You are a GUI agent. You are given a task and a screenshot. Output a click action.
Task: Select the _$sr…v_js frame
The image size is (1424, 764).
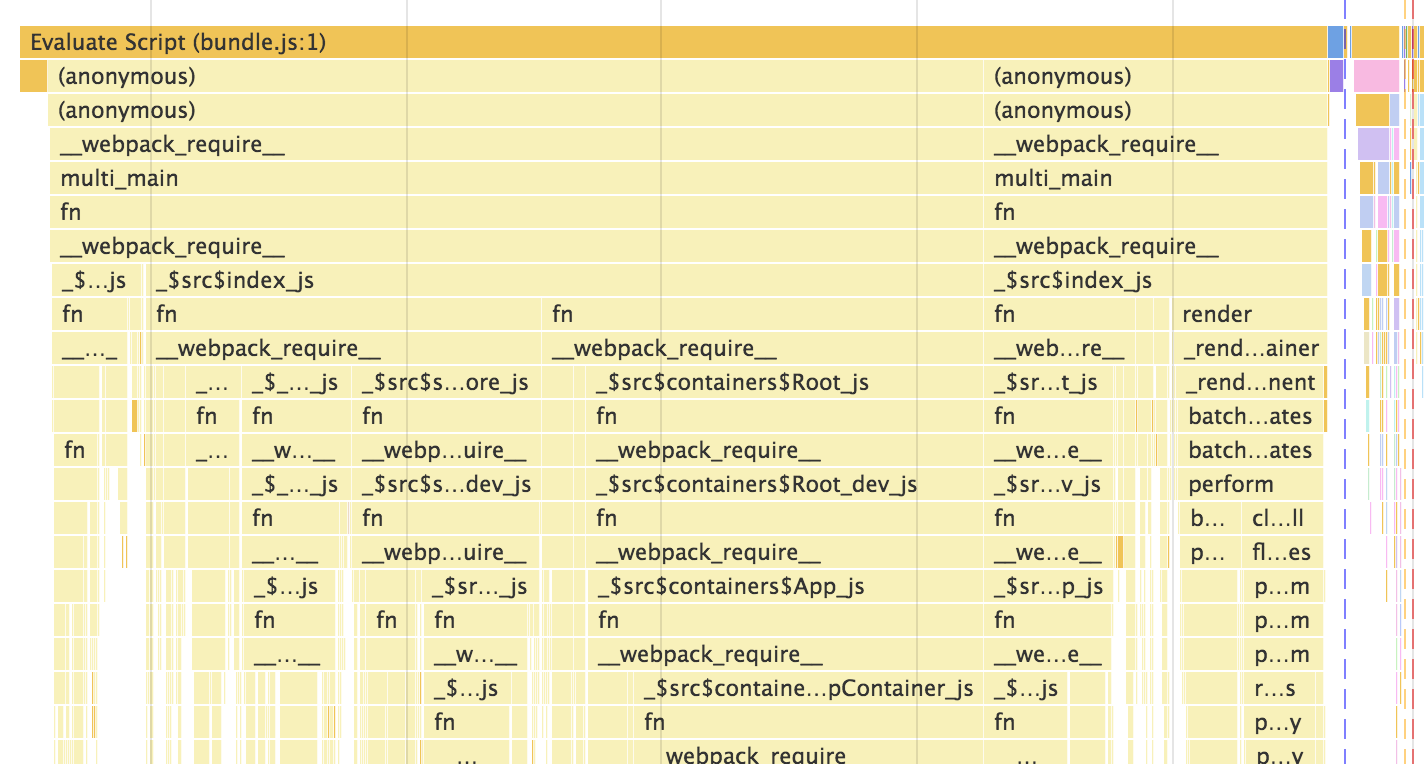click(1049, 485)
